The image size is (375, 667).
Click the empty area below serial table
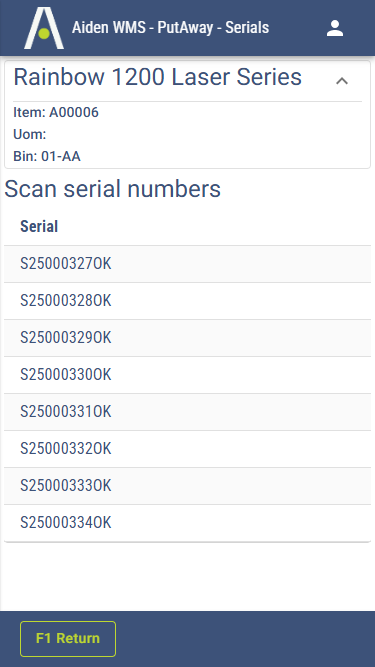188,576
